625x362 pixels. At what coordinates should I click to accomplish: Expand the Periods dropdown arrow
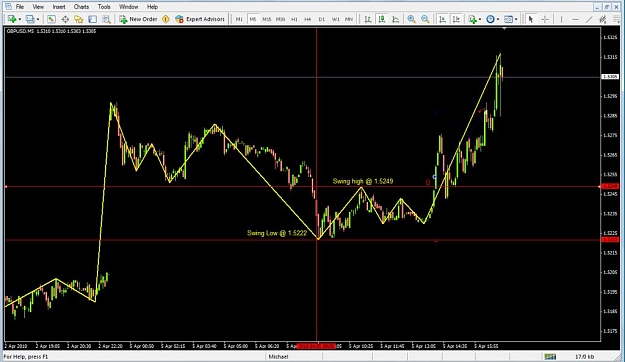click(497, 19)
